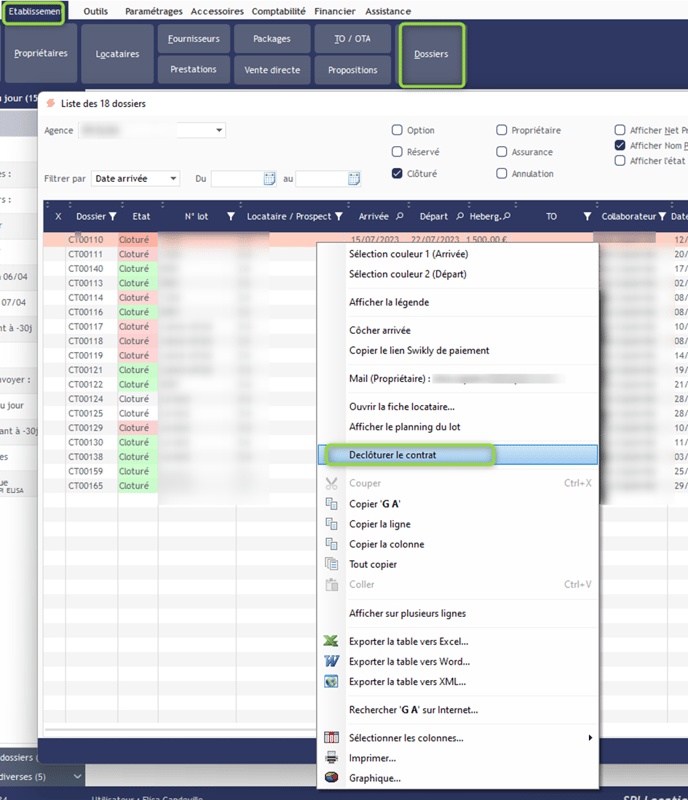The width and height of the screenshot is (688, 800).
Task: Open the TO / OTA button
Action: tap(353, 39)
